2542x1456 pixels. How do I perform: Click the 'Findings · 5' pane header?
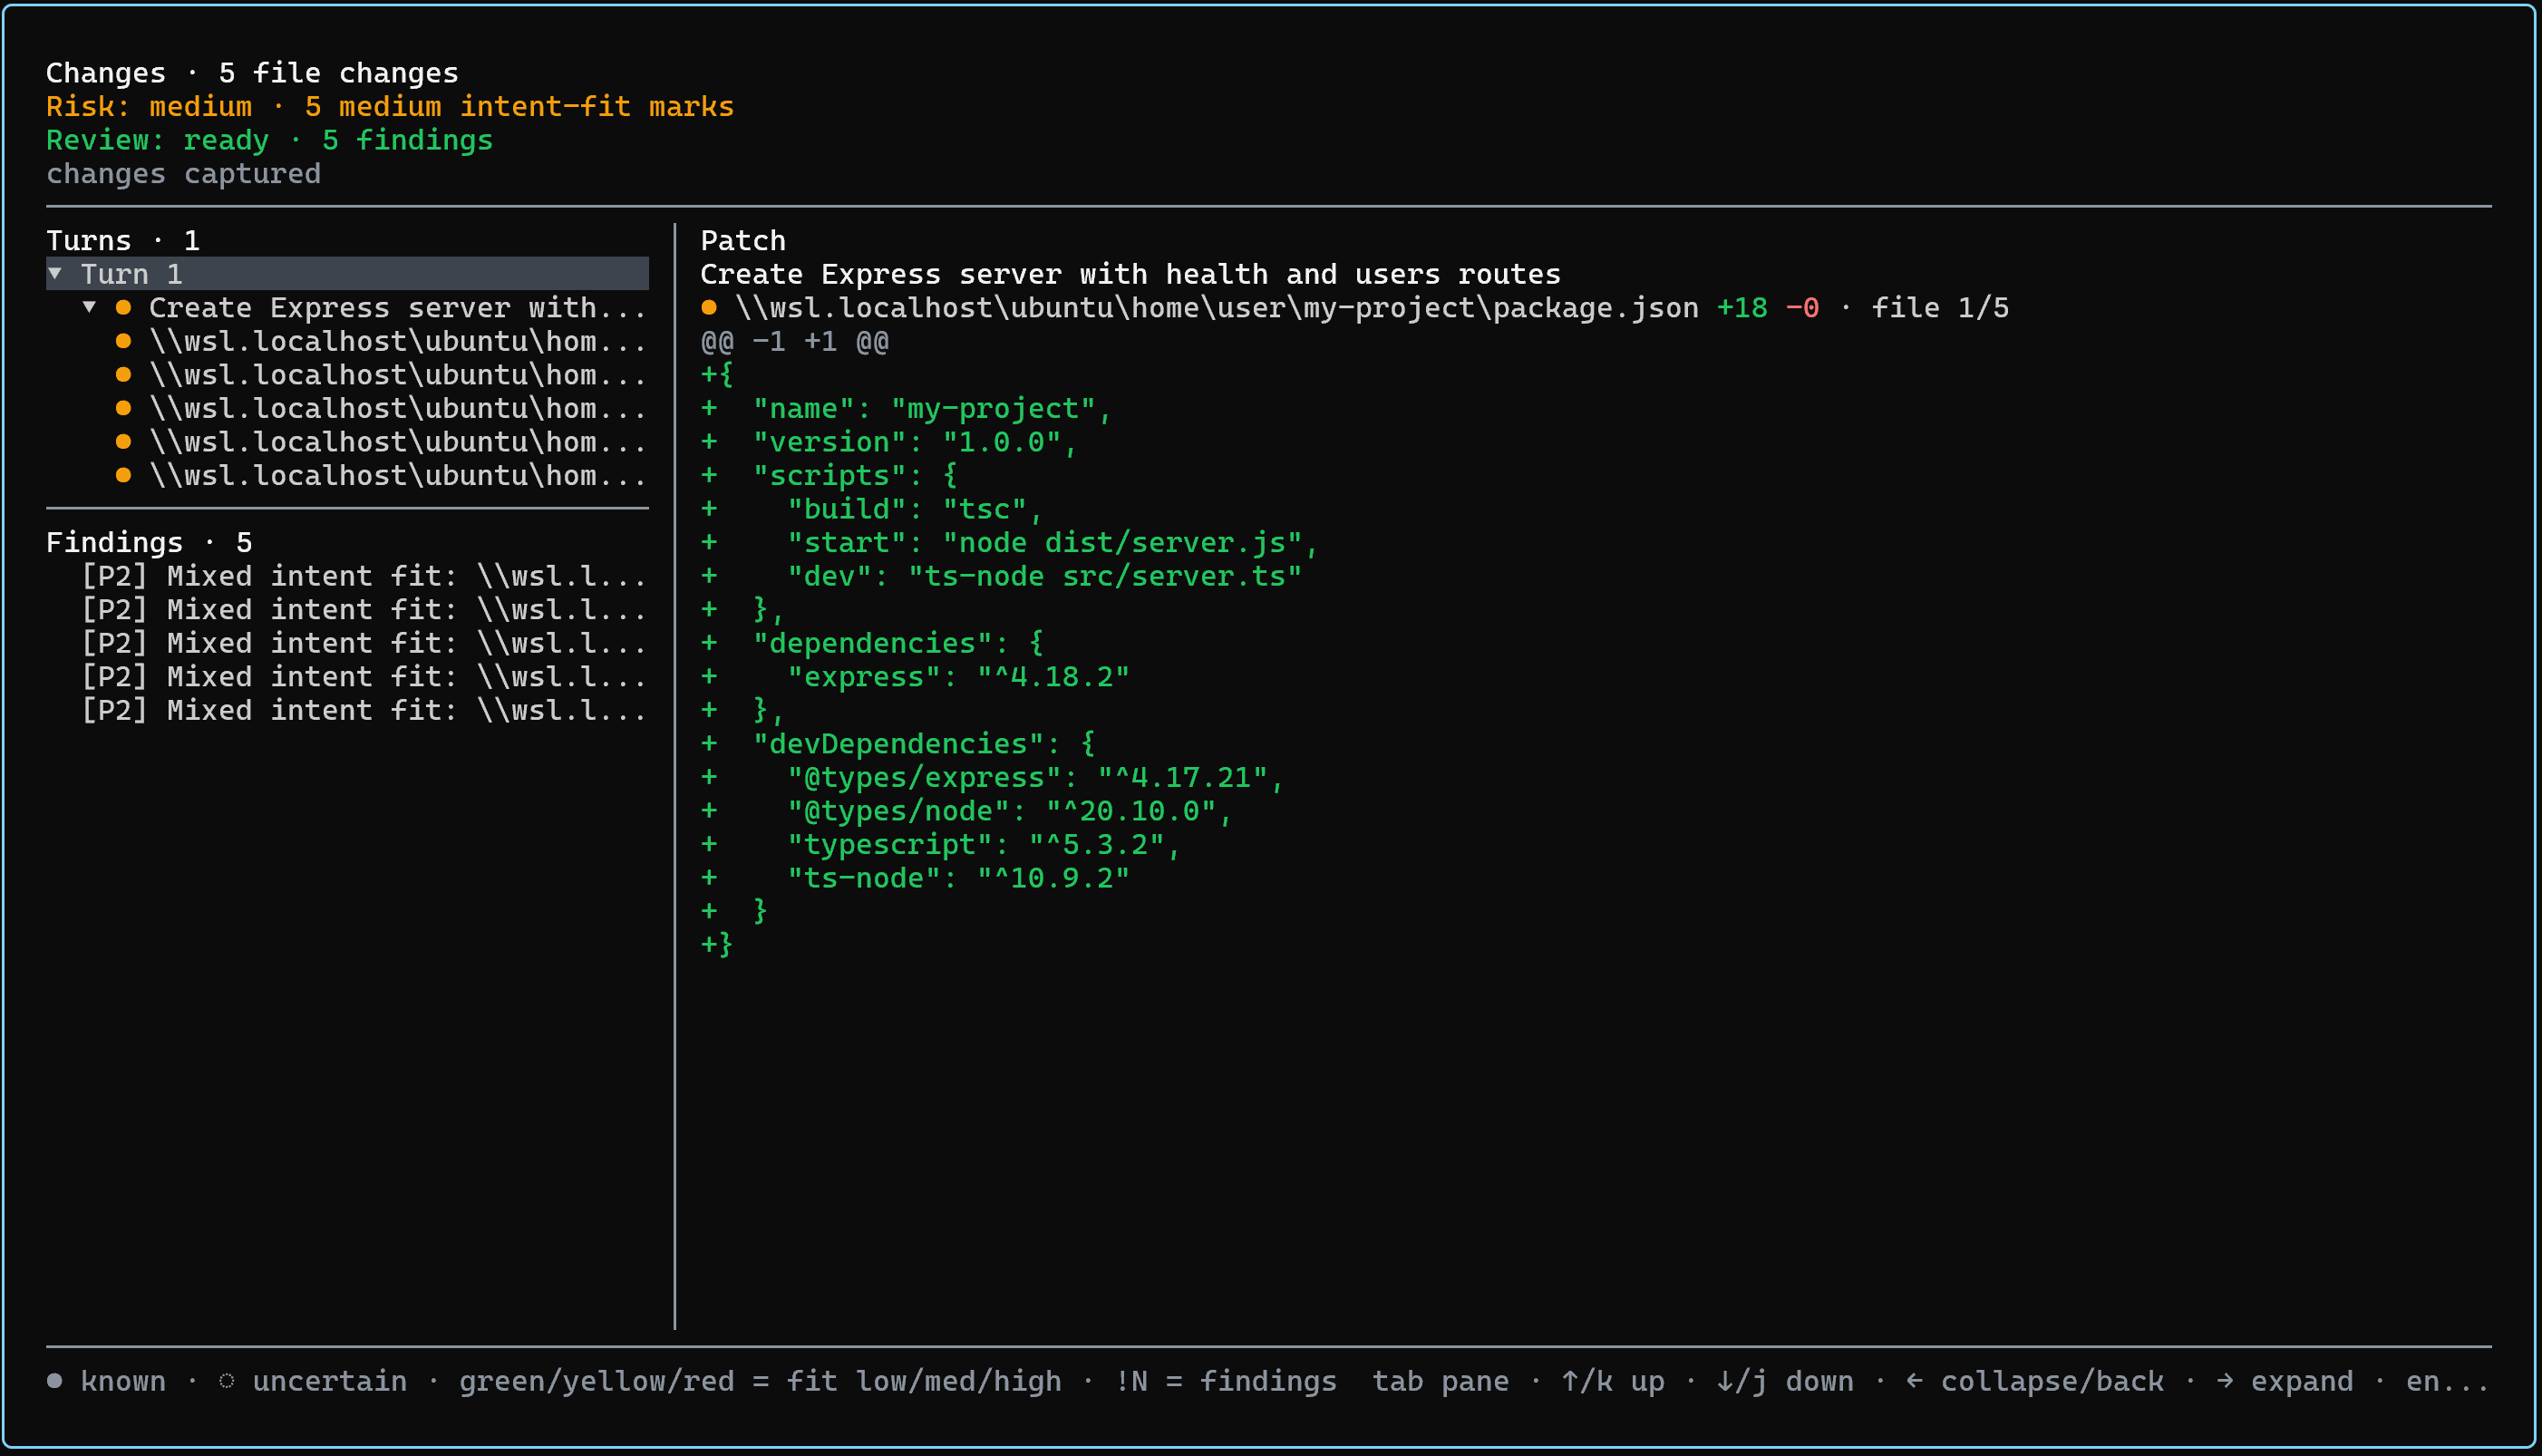(149, 542)
